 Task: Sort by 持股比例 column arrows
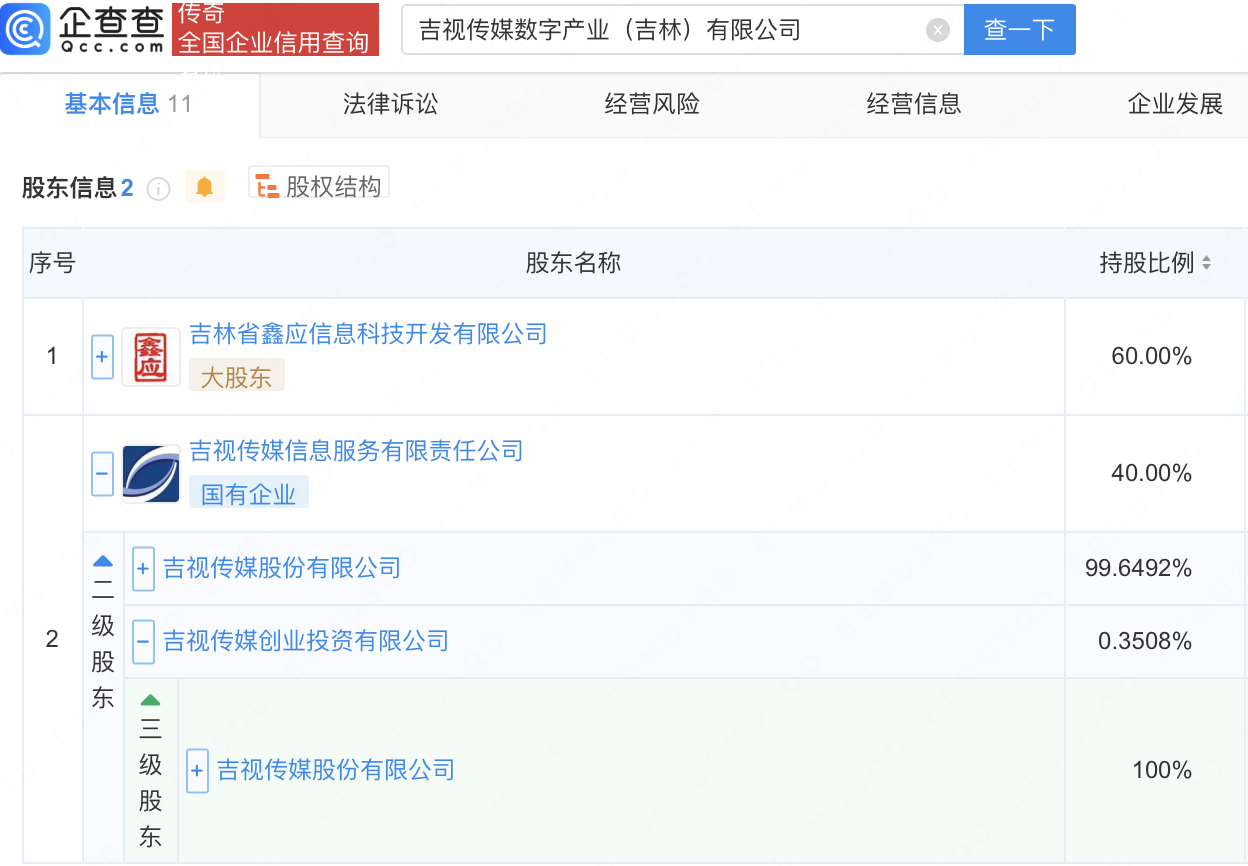point(1206,263)
